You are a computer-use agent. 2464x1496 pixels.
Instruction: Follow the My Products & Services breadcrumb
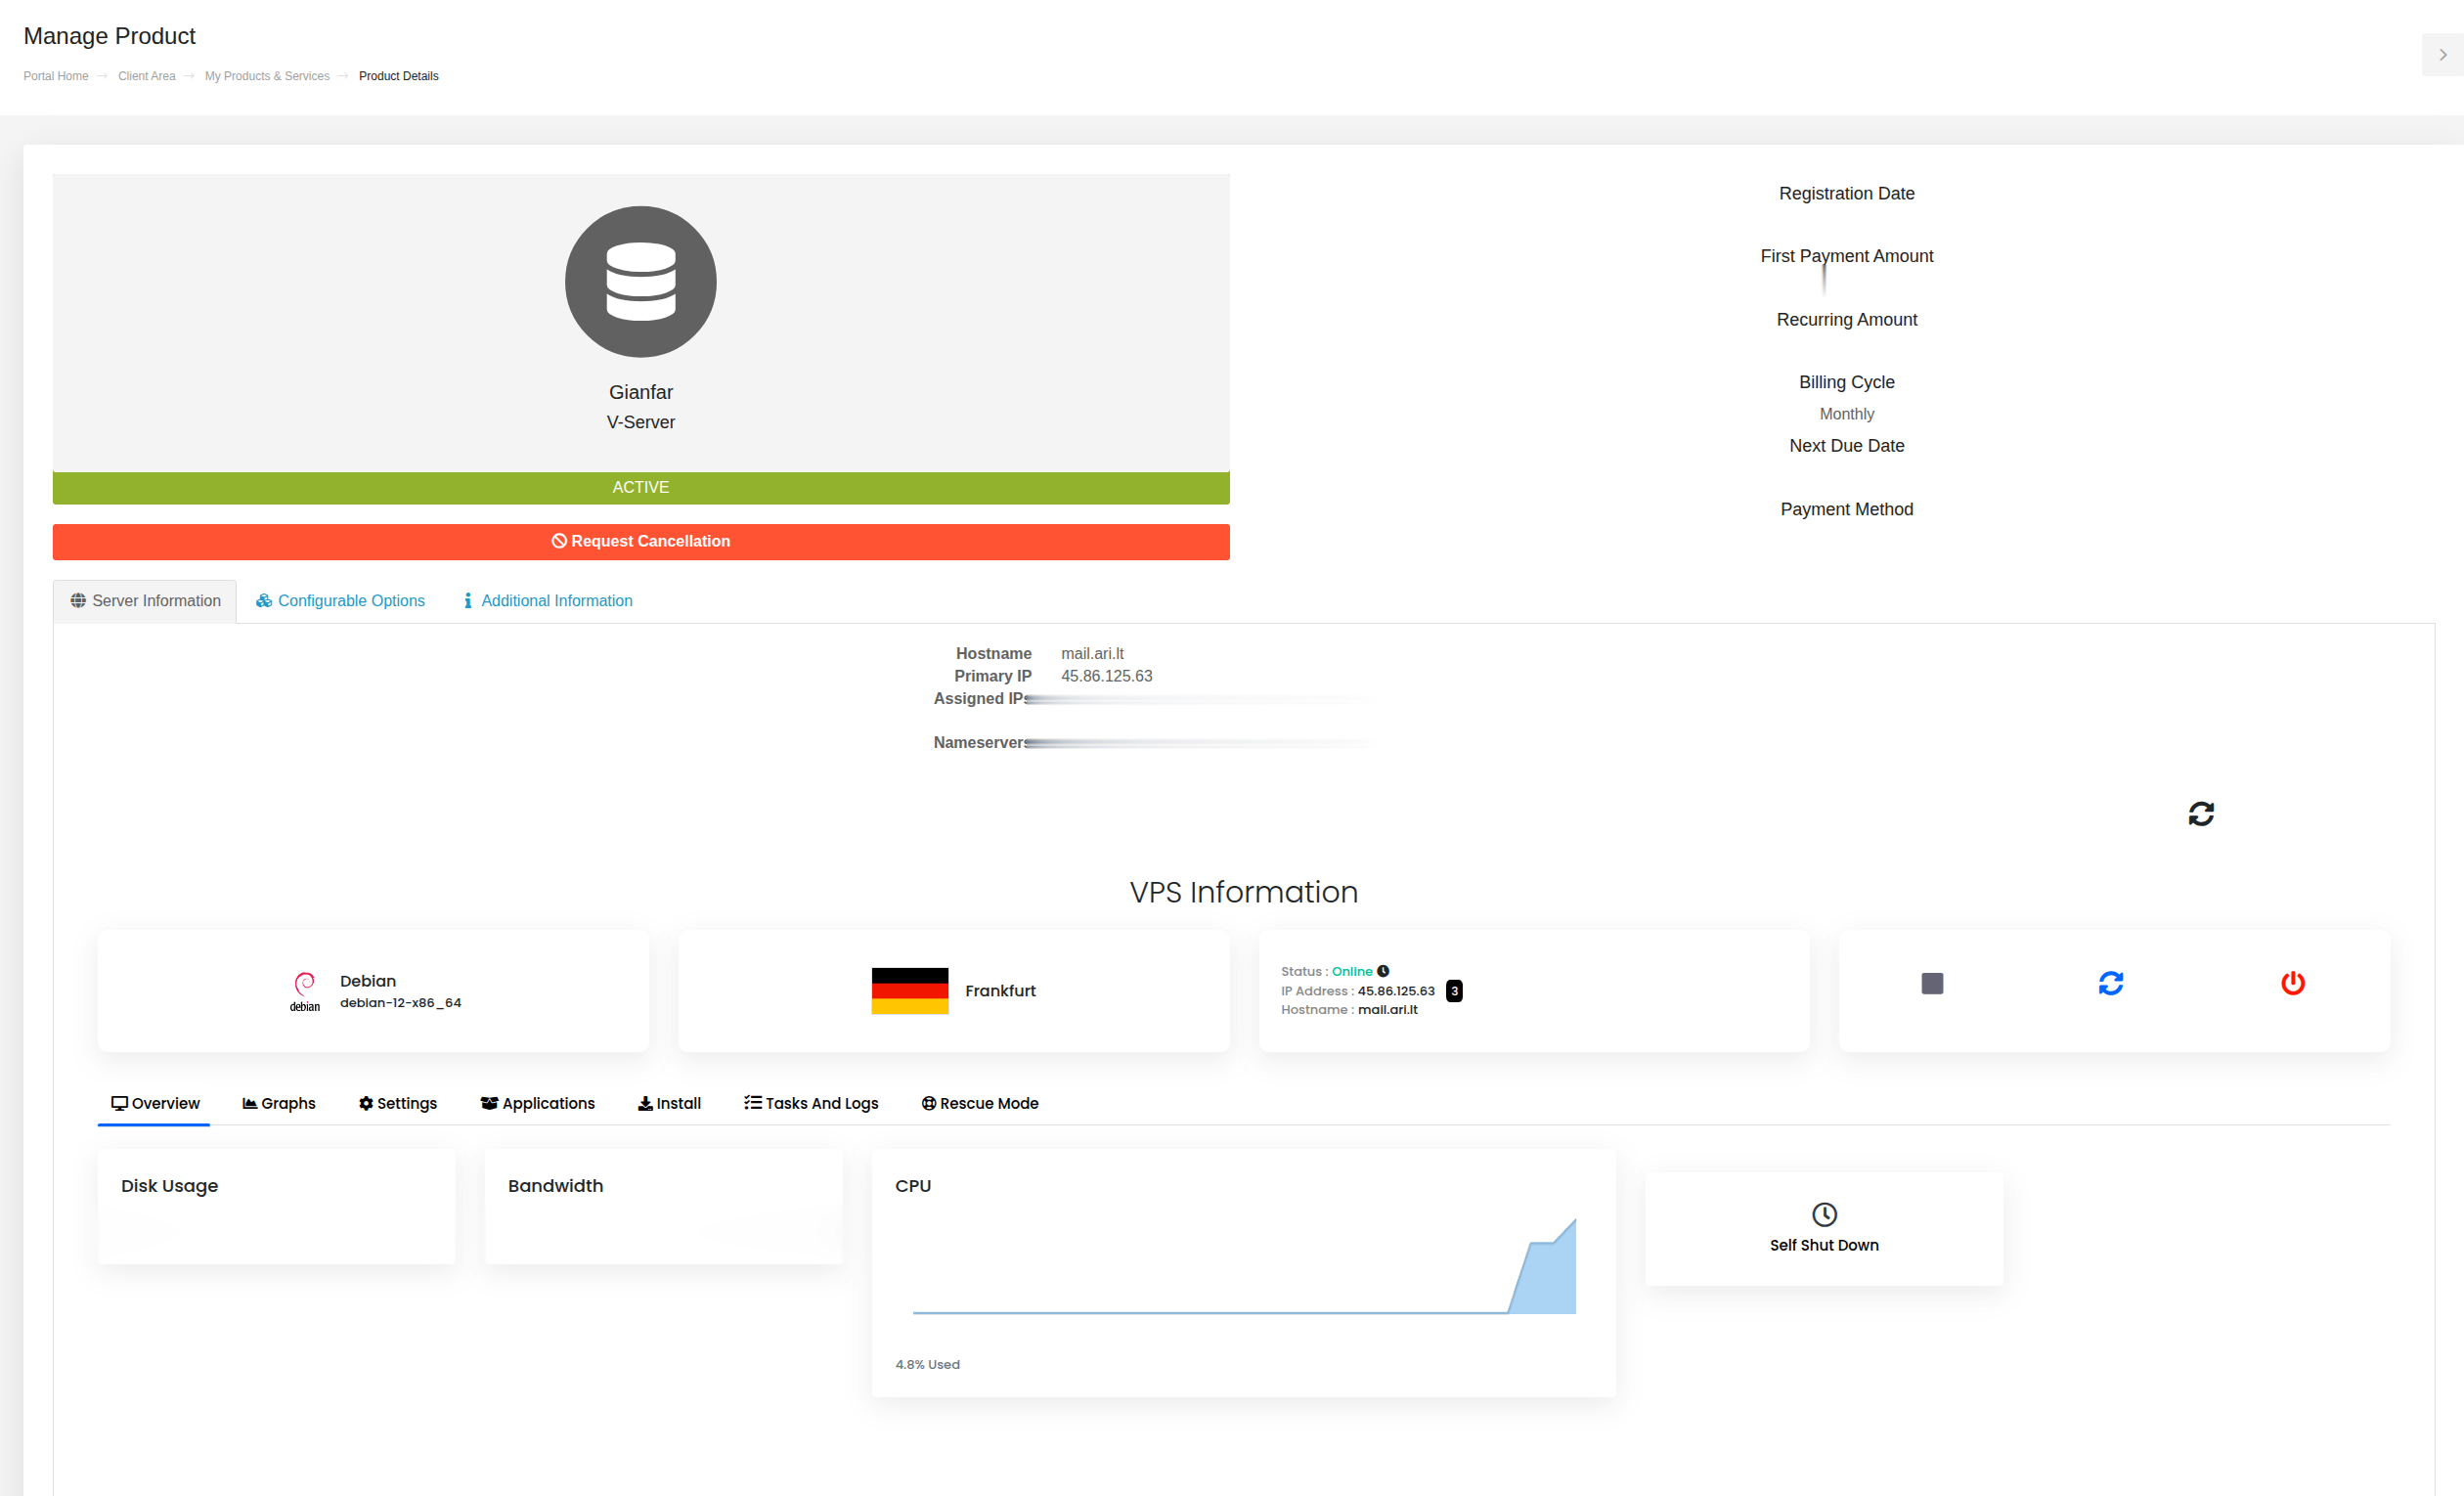[267, 76]
